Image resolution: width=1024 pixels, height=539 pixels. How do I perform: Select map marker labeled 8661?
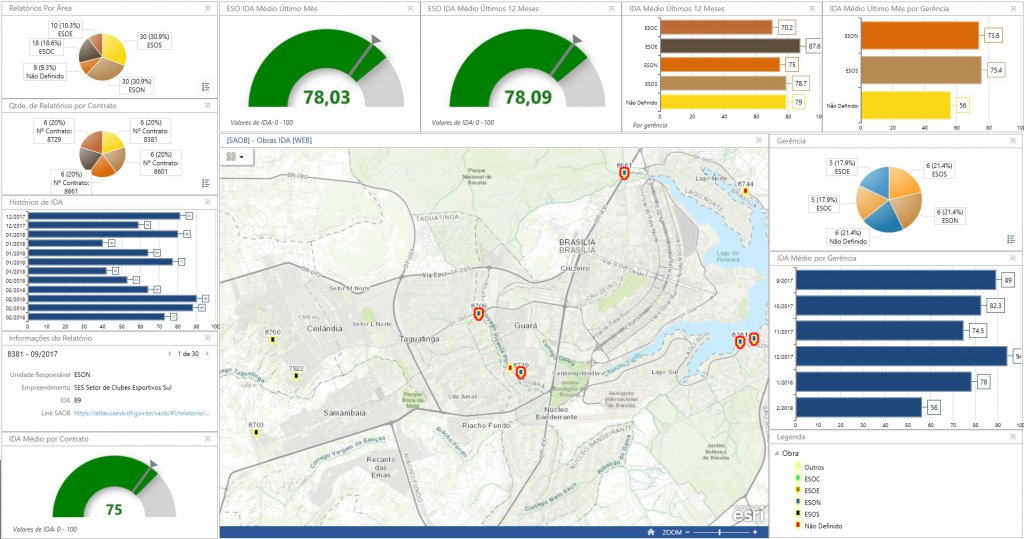624,172
